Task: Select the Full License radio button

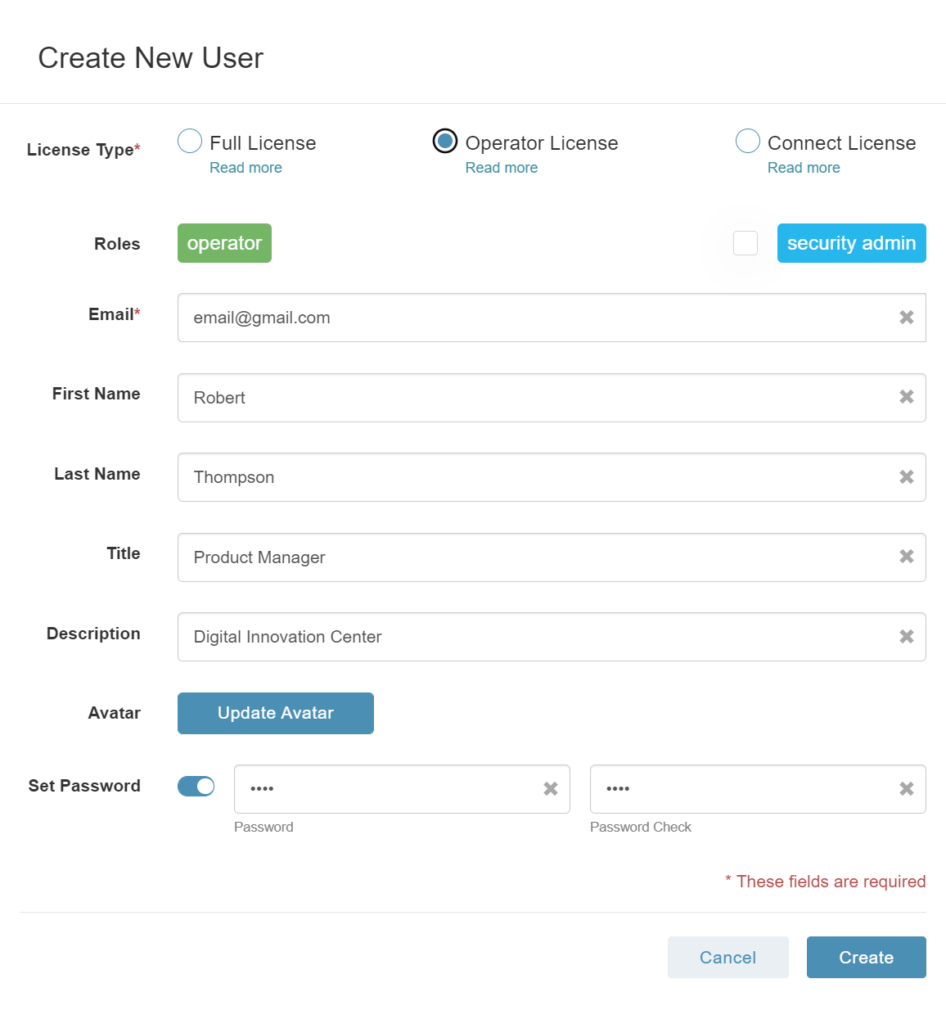Action: pyautogui.click(x=189, y=141)
